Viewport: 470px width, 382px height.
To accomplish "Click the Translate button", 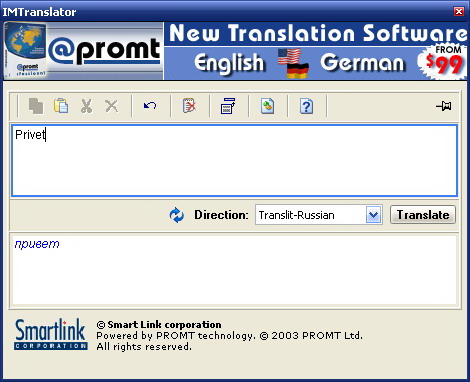I will tap(423, 215).
